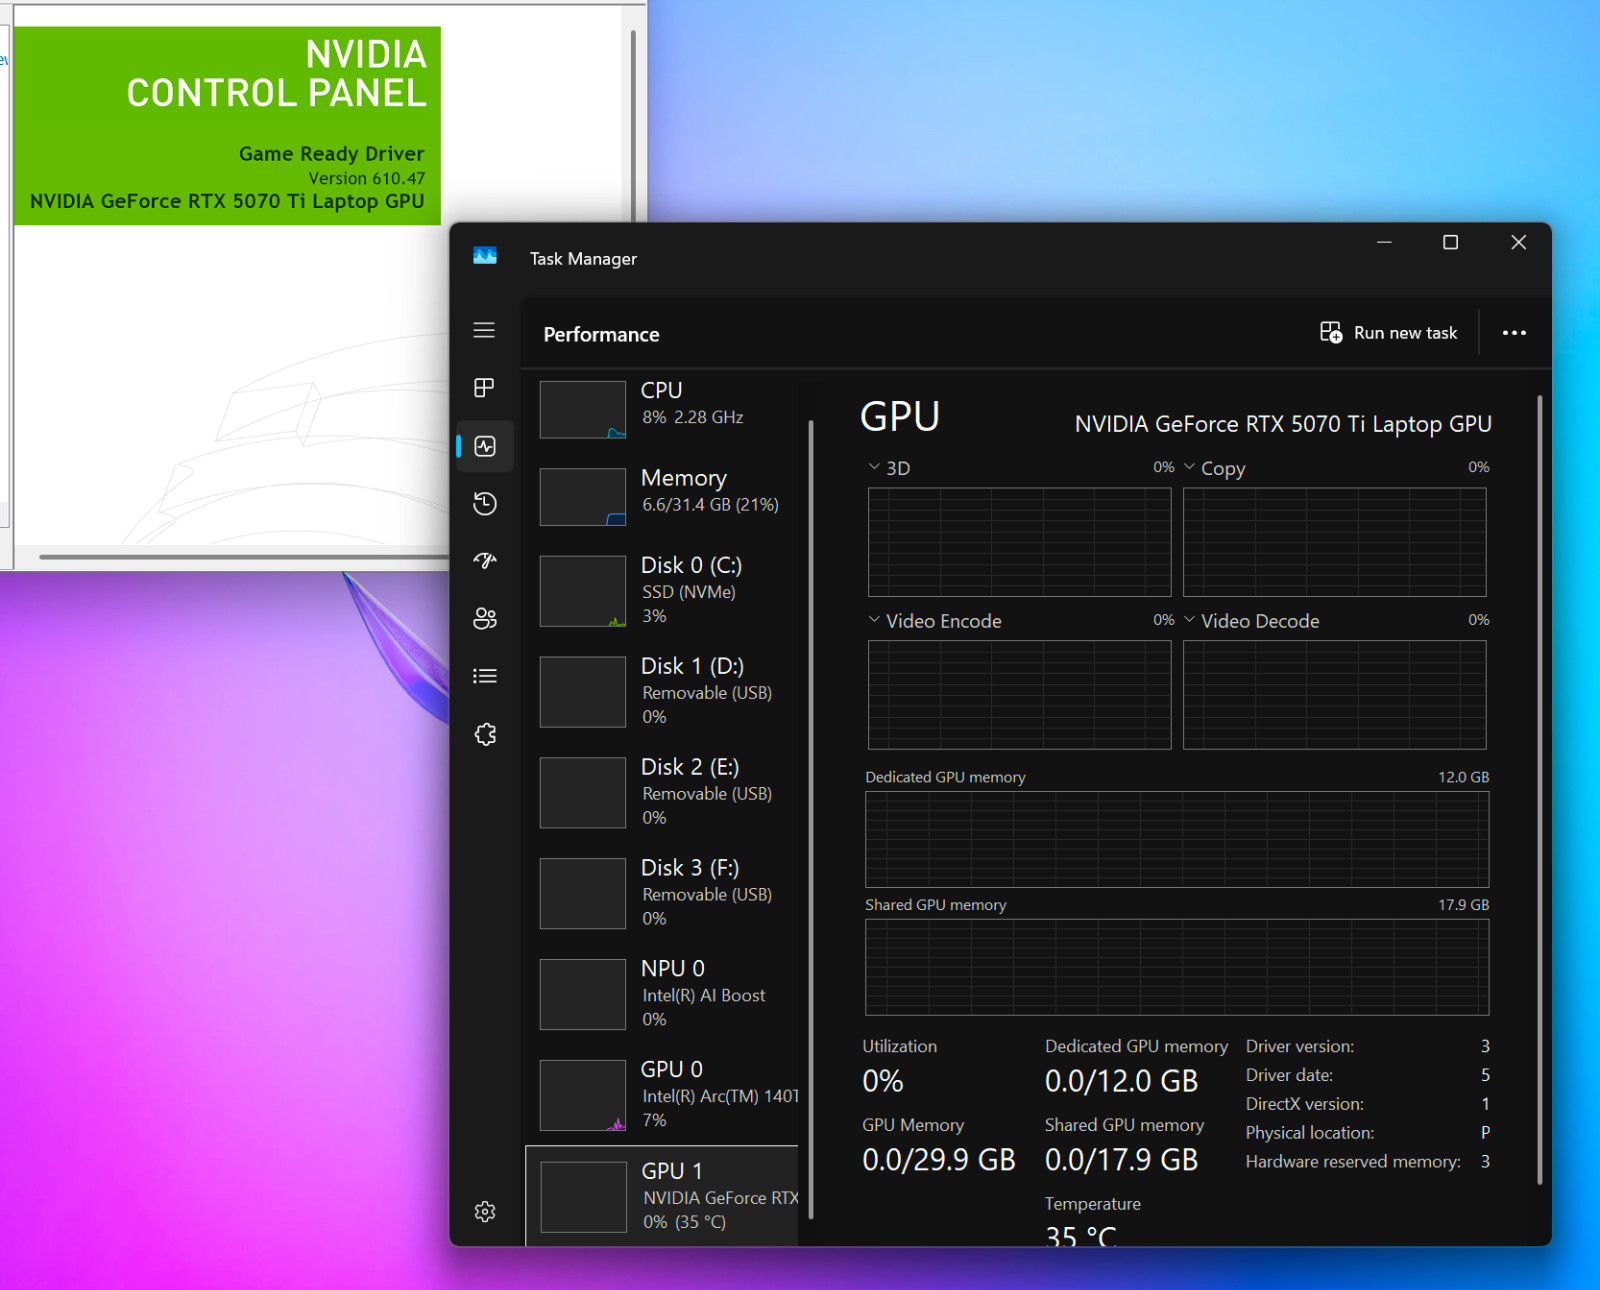
Task: Select Disk 3 (F:) removable entry
Action: pyautogui.click(x=662, y=893)
